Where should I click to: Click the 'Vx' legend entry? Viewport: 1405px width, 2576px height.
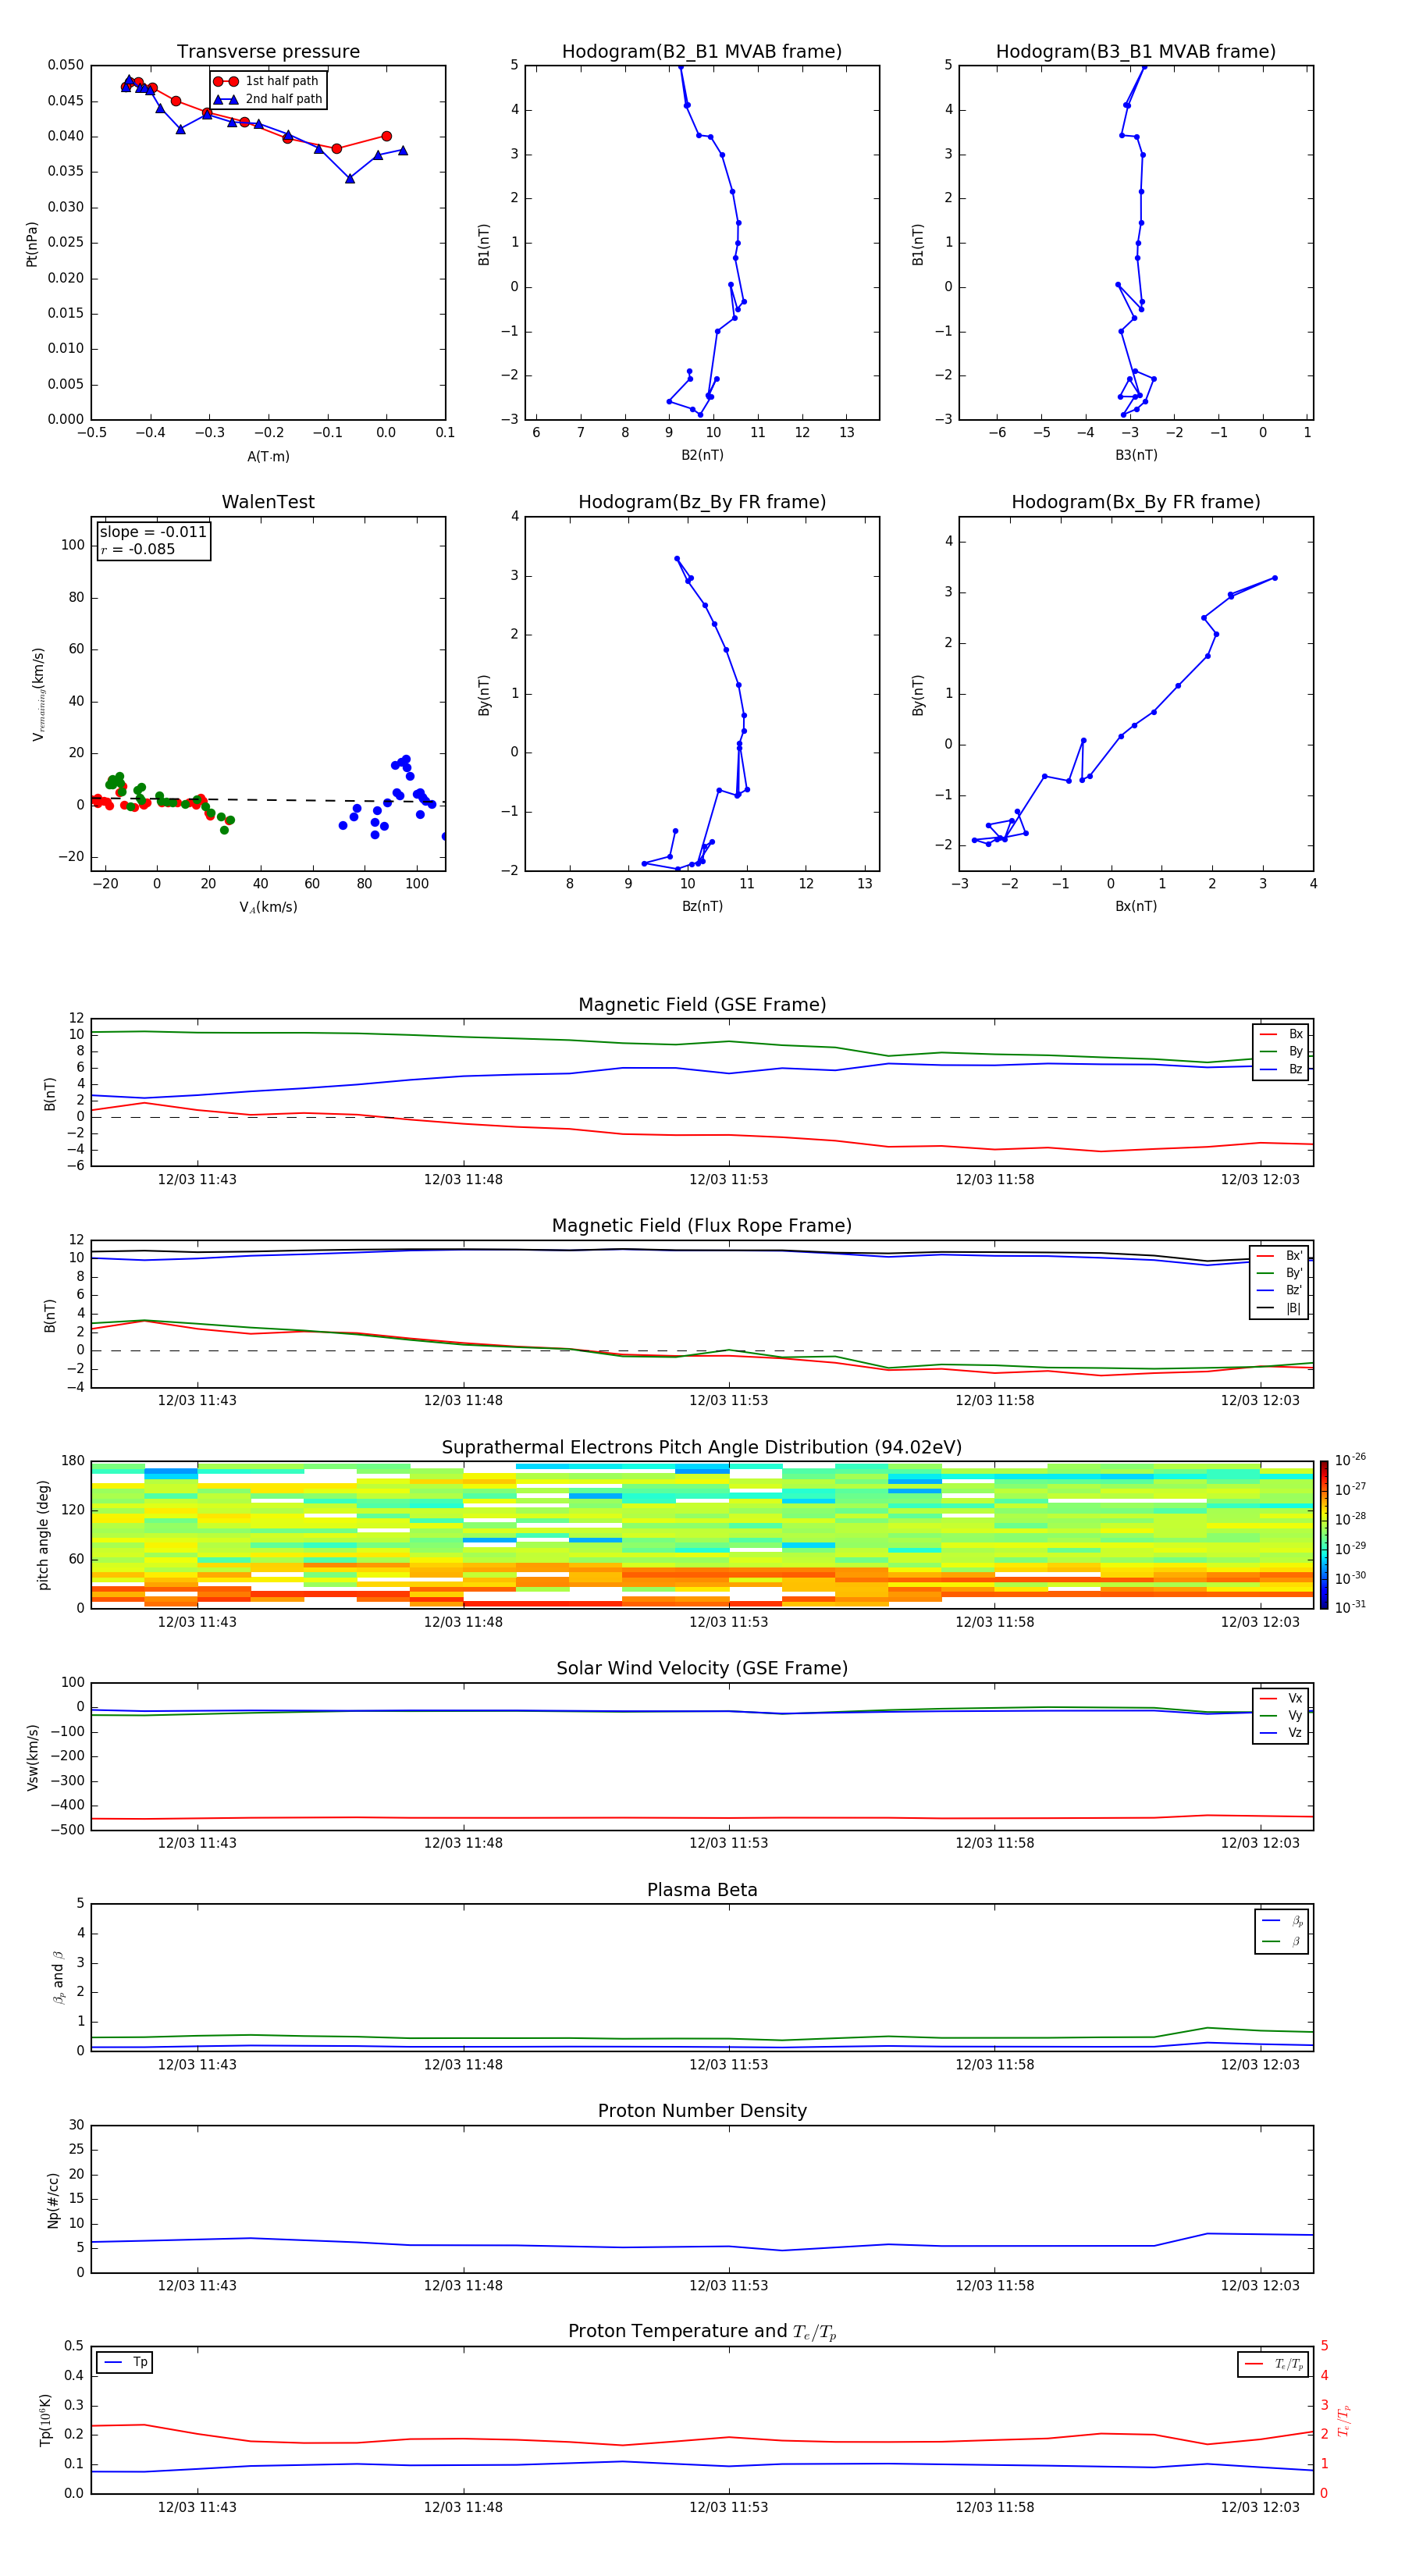tap(1281, 1698)
